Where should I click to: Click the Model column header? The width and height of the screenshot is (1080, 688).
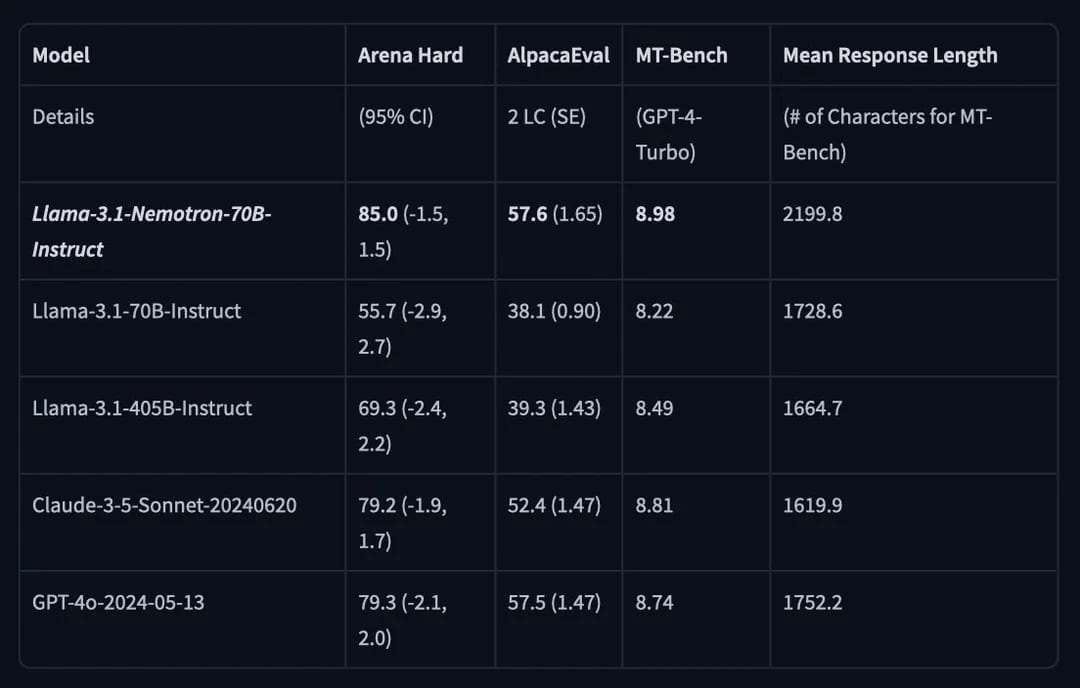click(61, 55)
